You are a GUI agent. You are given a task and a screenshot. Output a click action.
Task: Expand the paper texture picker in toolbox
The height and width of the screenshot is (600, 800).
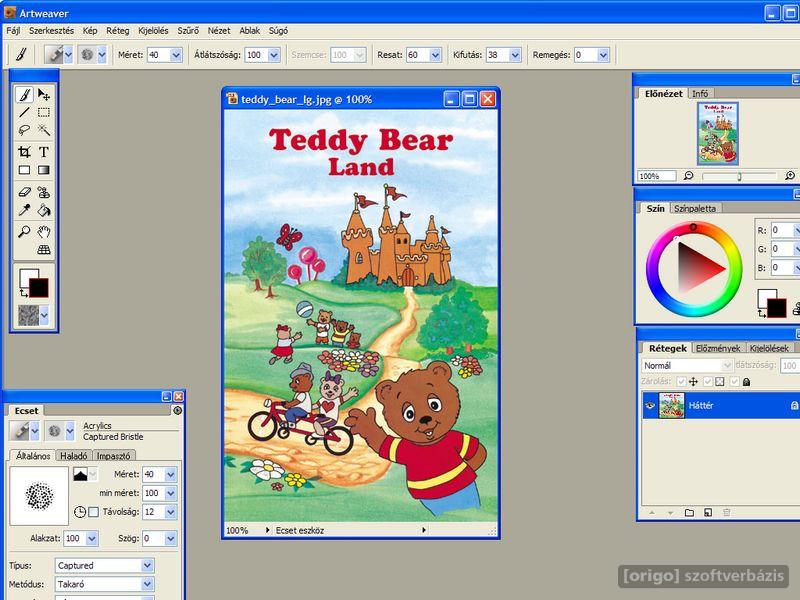click(44, 316)
